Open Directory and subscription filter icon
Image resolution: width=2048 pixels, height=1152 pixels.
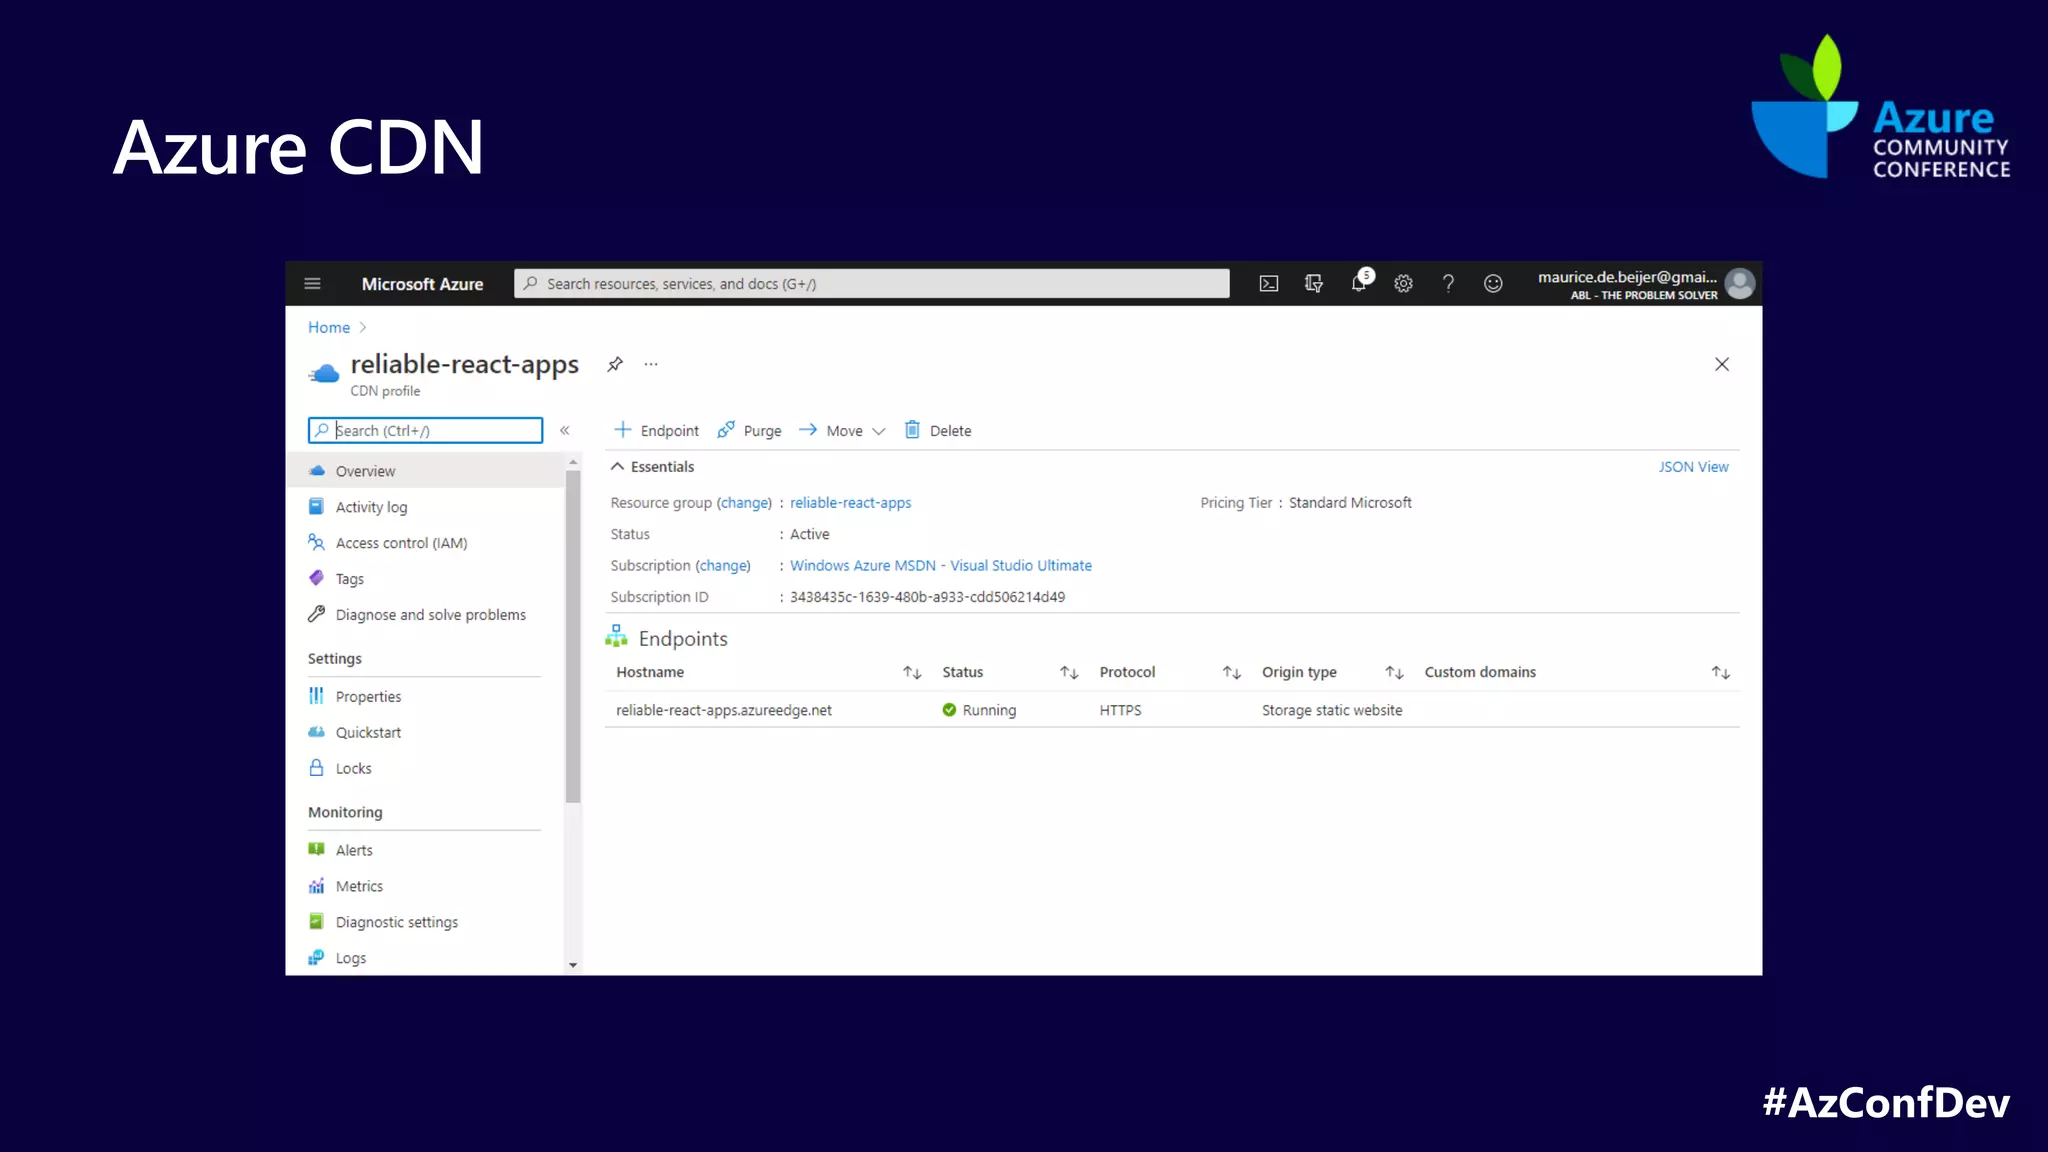point(1314,284)
